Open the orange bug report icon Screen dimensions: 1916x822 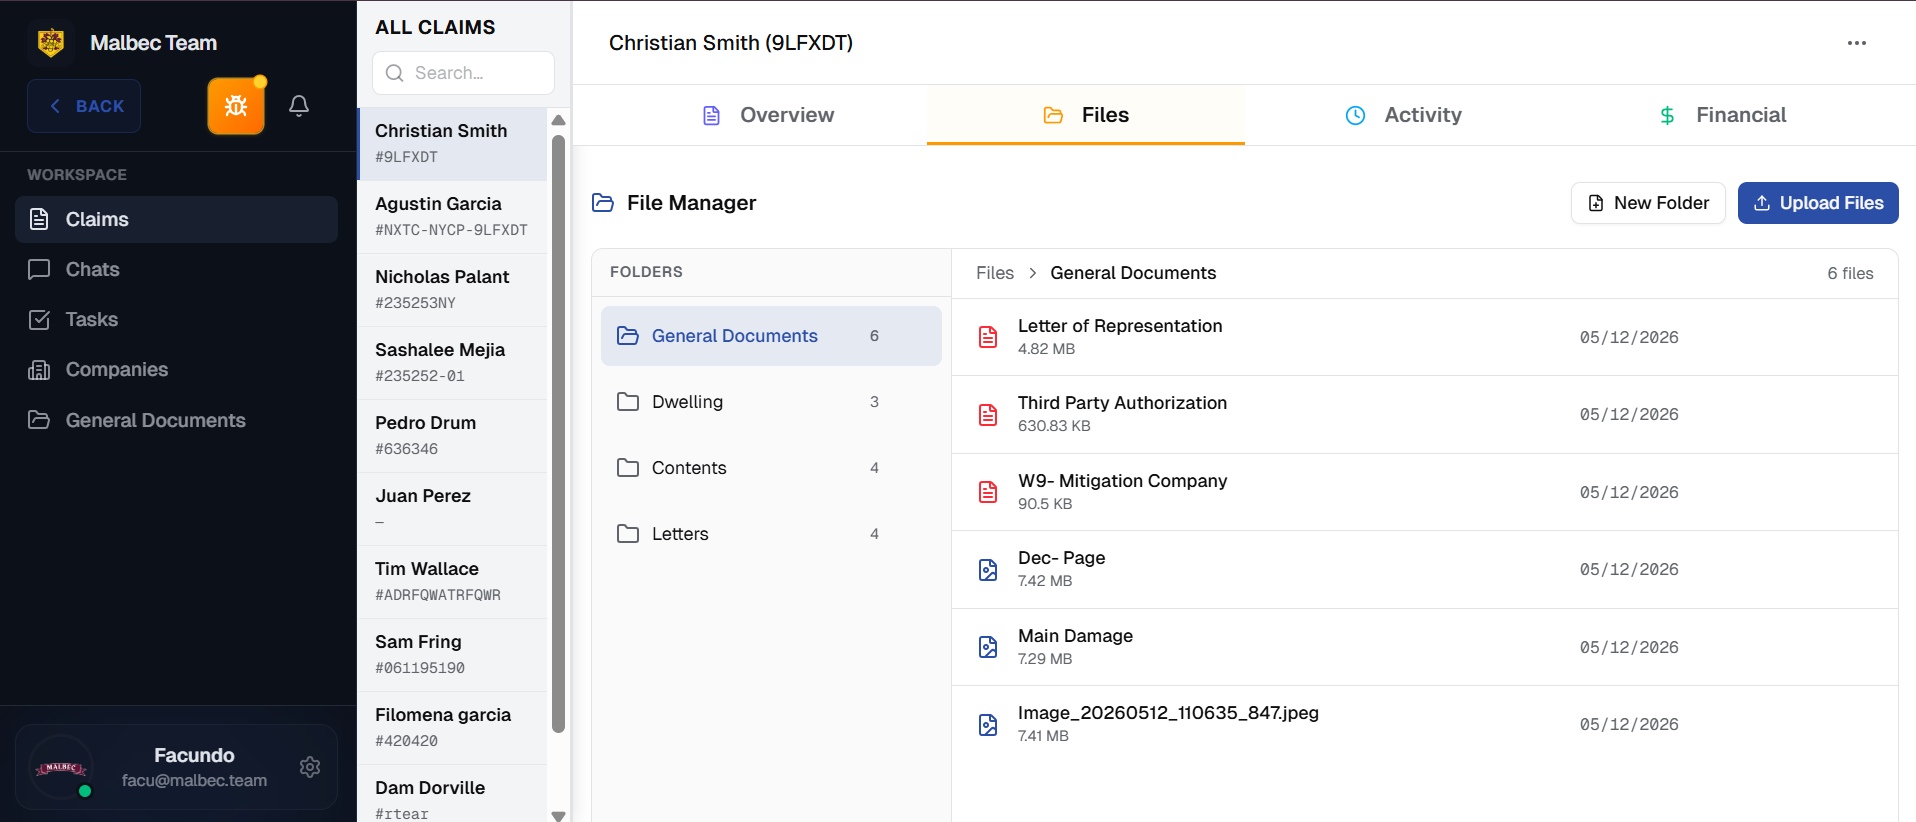(x=236, y=106)
